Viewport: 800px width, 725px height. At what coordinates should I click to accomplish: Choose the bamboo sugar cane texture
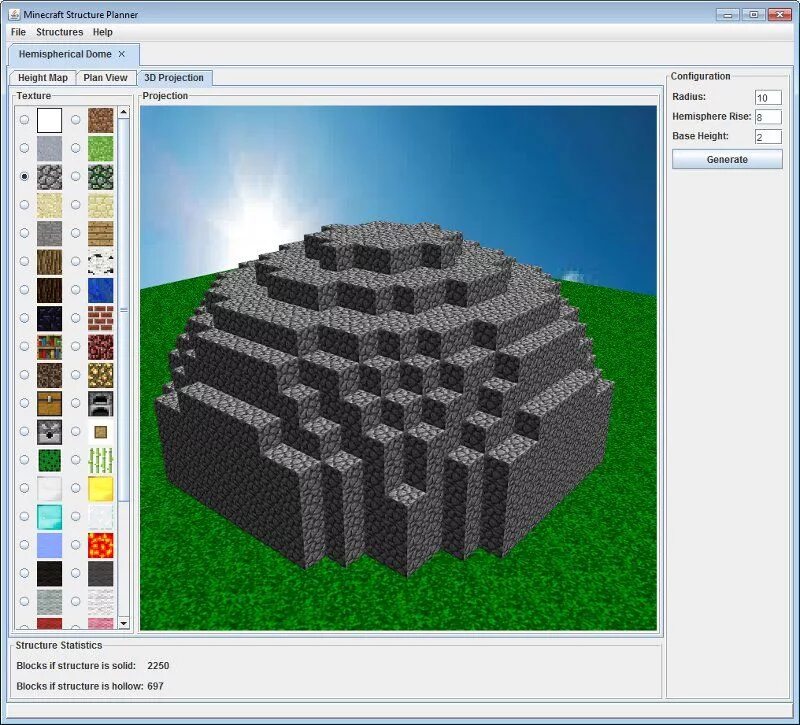coord(101,460)
